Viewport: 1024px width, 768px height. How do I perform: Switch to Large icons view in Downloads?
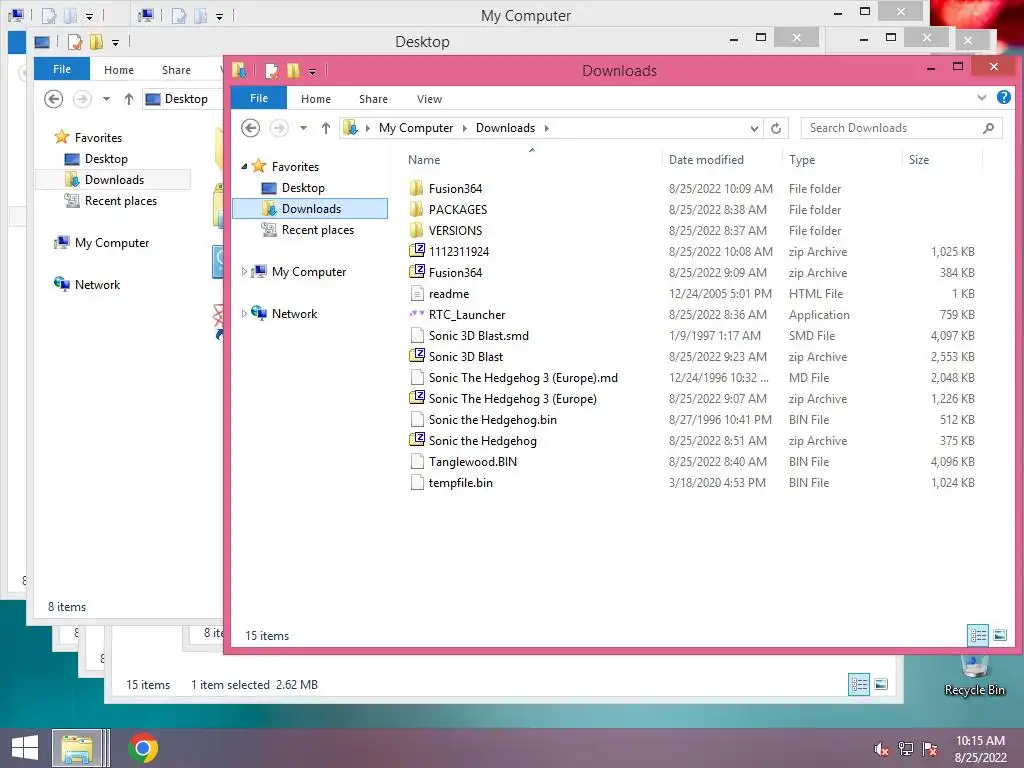point(1000,635)
